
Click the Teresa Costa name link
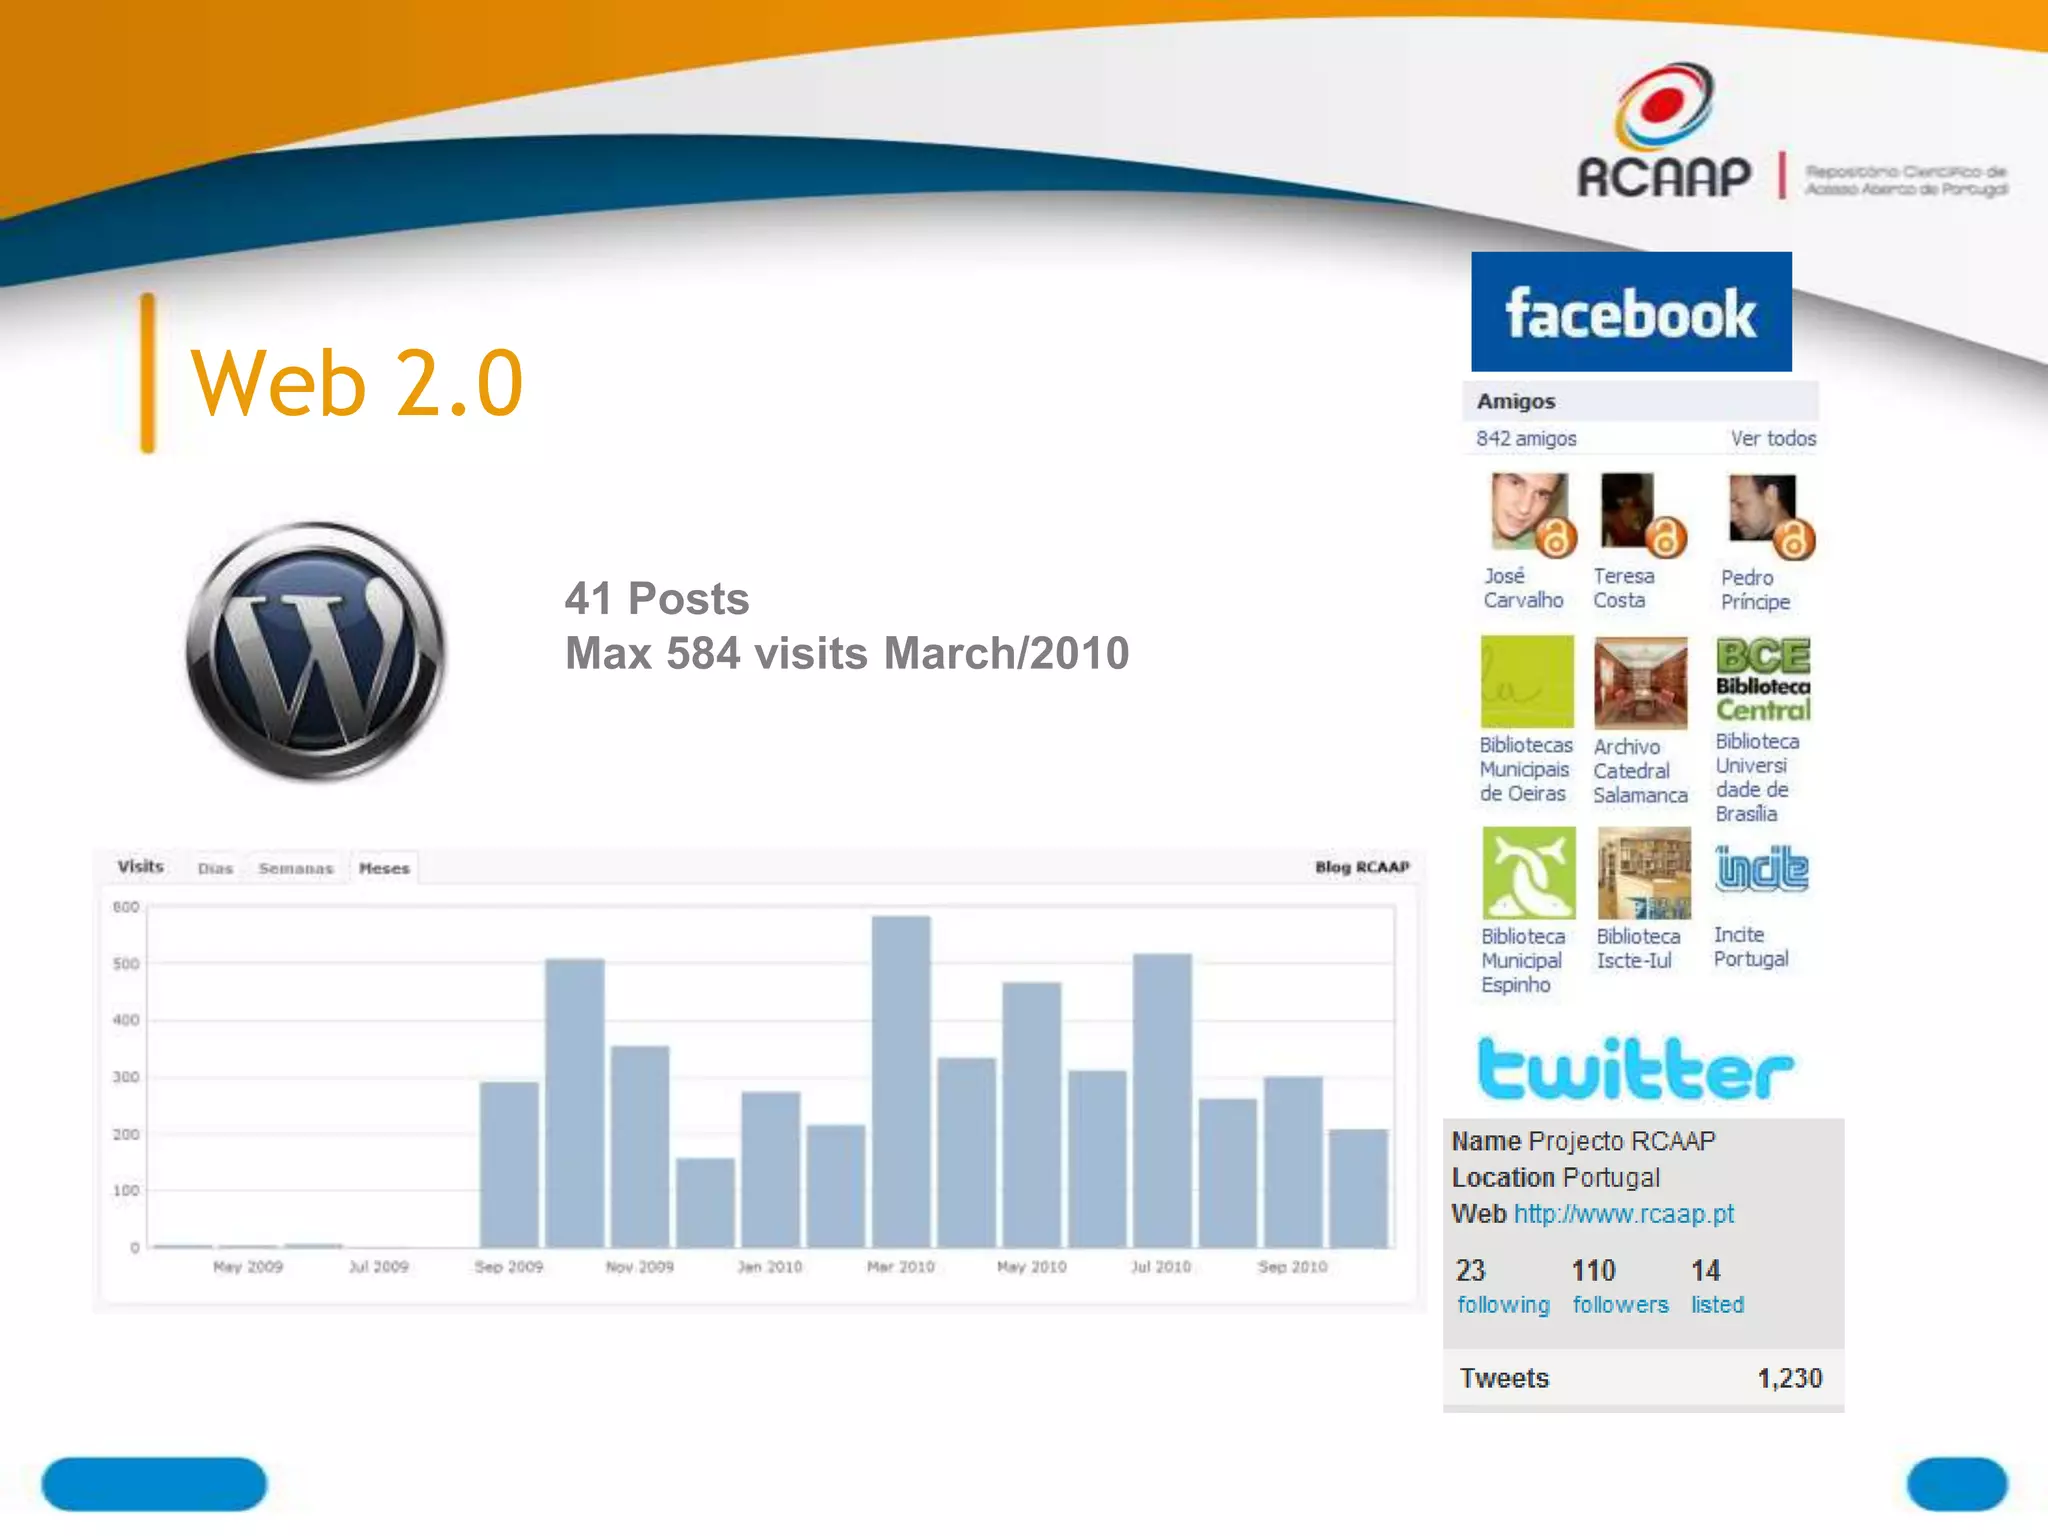pyautogui.click(x=1624, y=588)
